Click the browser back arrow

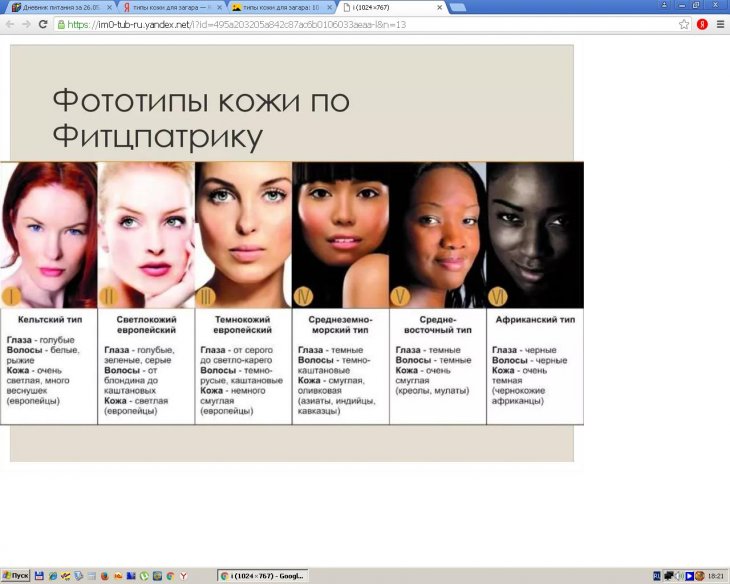pos(10,24)
